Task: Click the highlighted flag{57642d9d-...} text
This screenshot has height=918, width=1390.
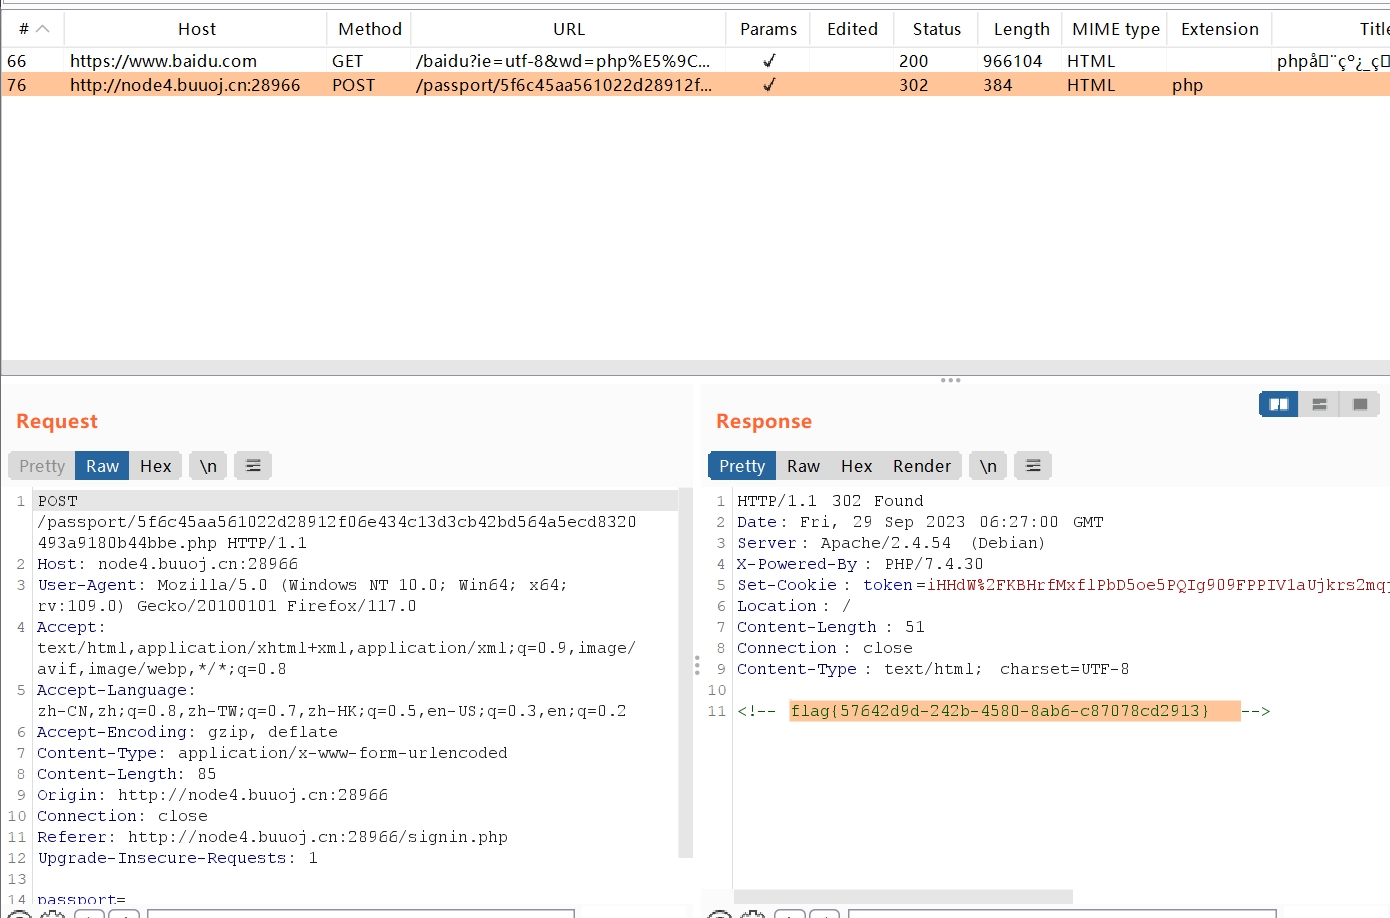Action: [1015, 711]
